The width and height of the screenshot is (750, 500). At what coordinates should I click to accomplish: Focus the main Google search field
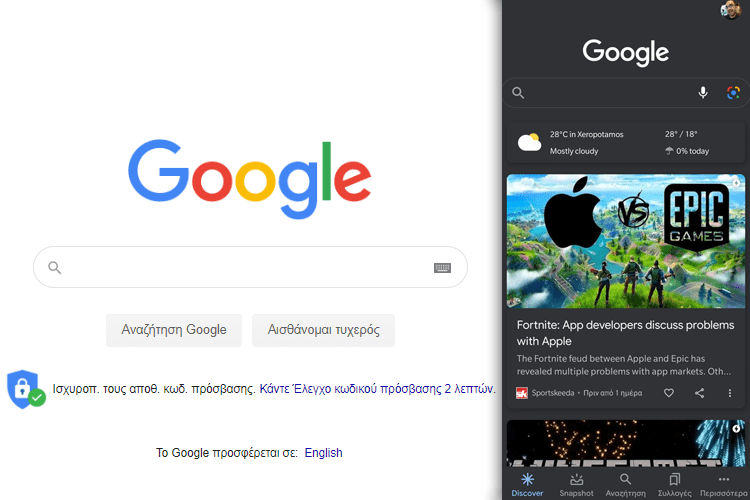[250, 267]
